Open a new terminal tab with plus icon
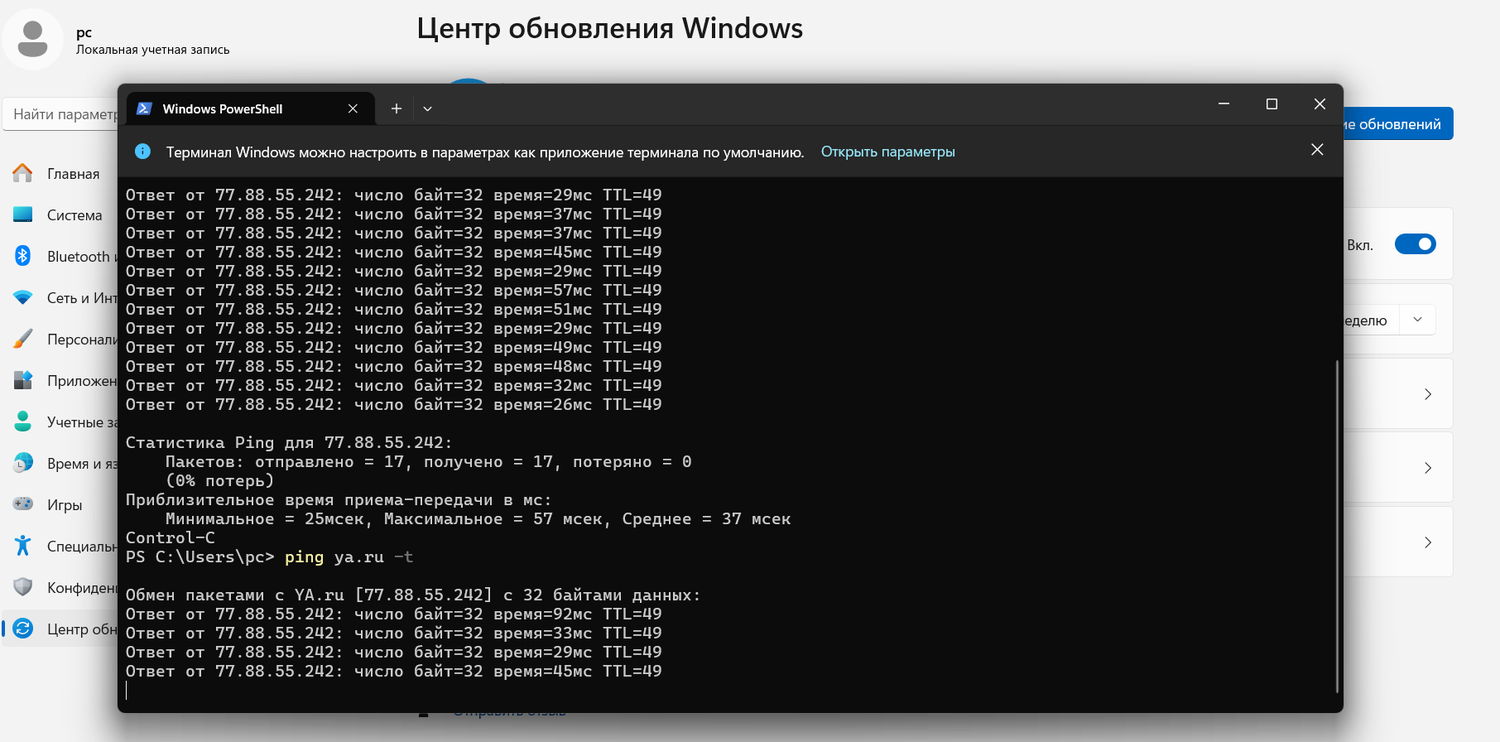 (394, 108)
